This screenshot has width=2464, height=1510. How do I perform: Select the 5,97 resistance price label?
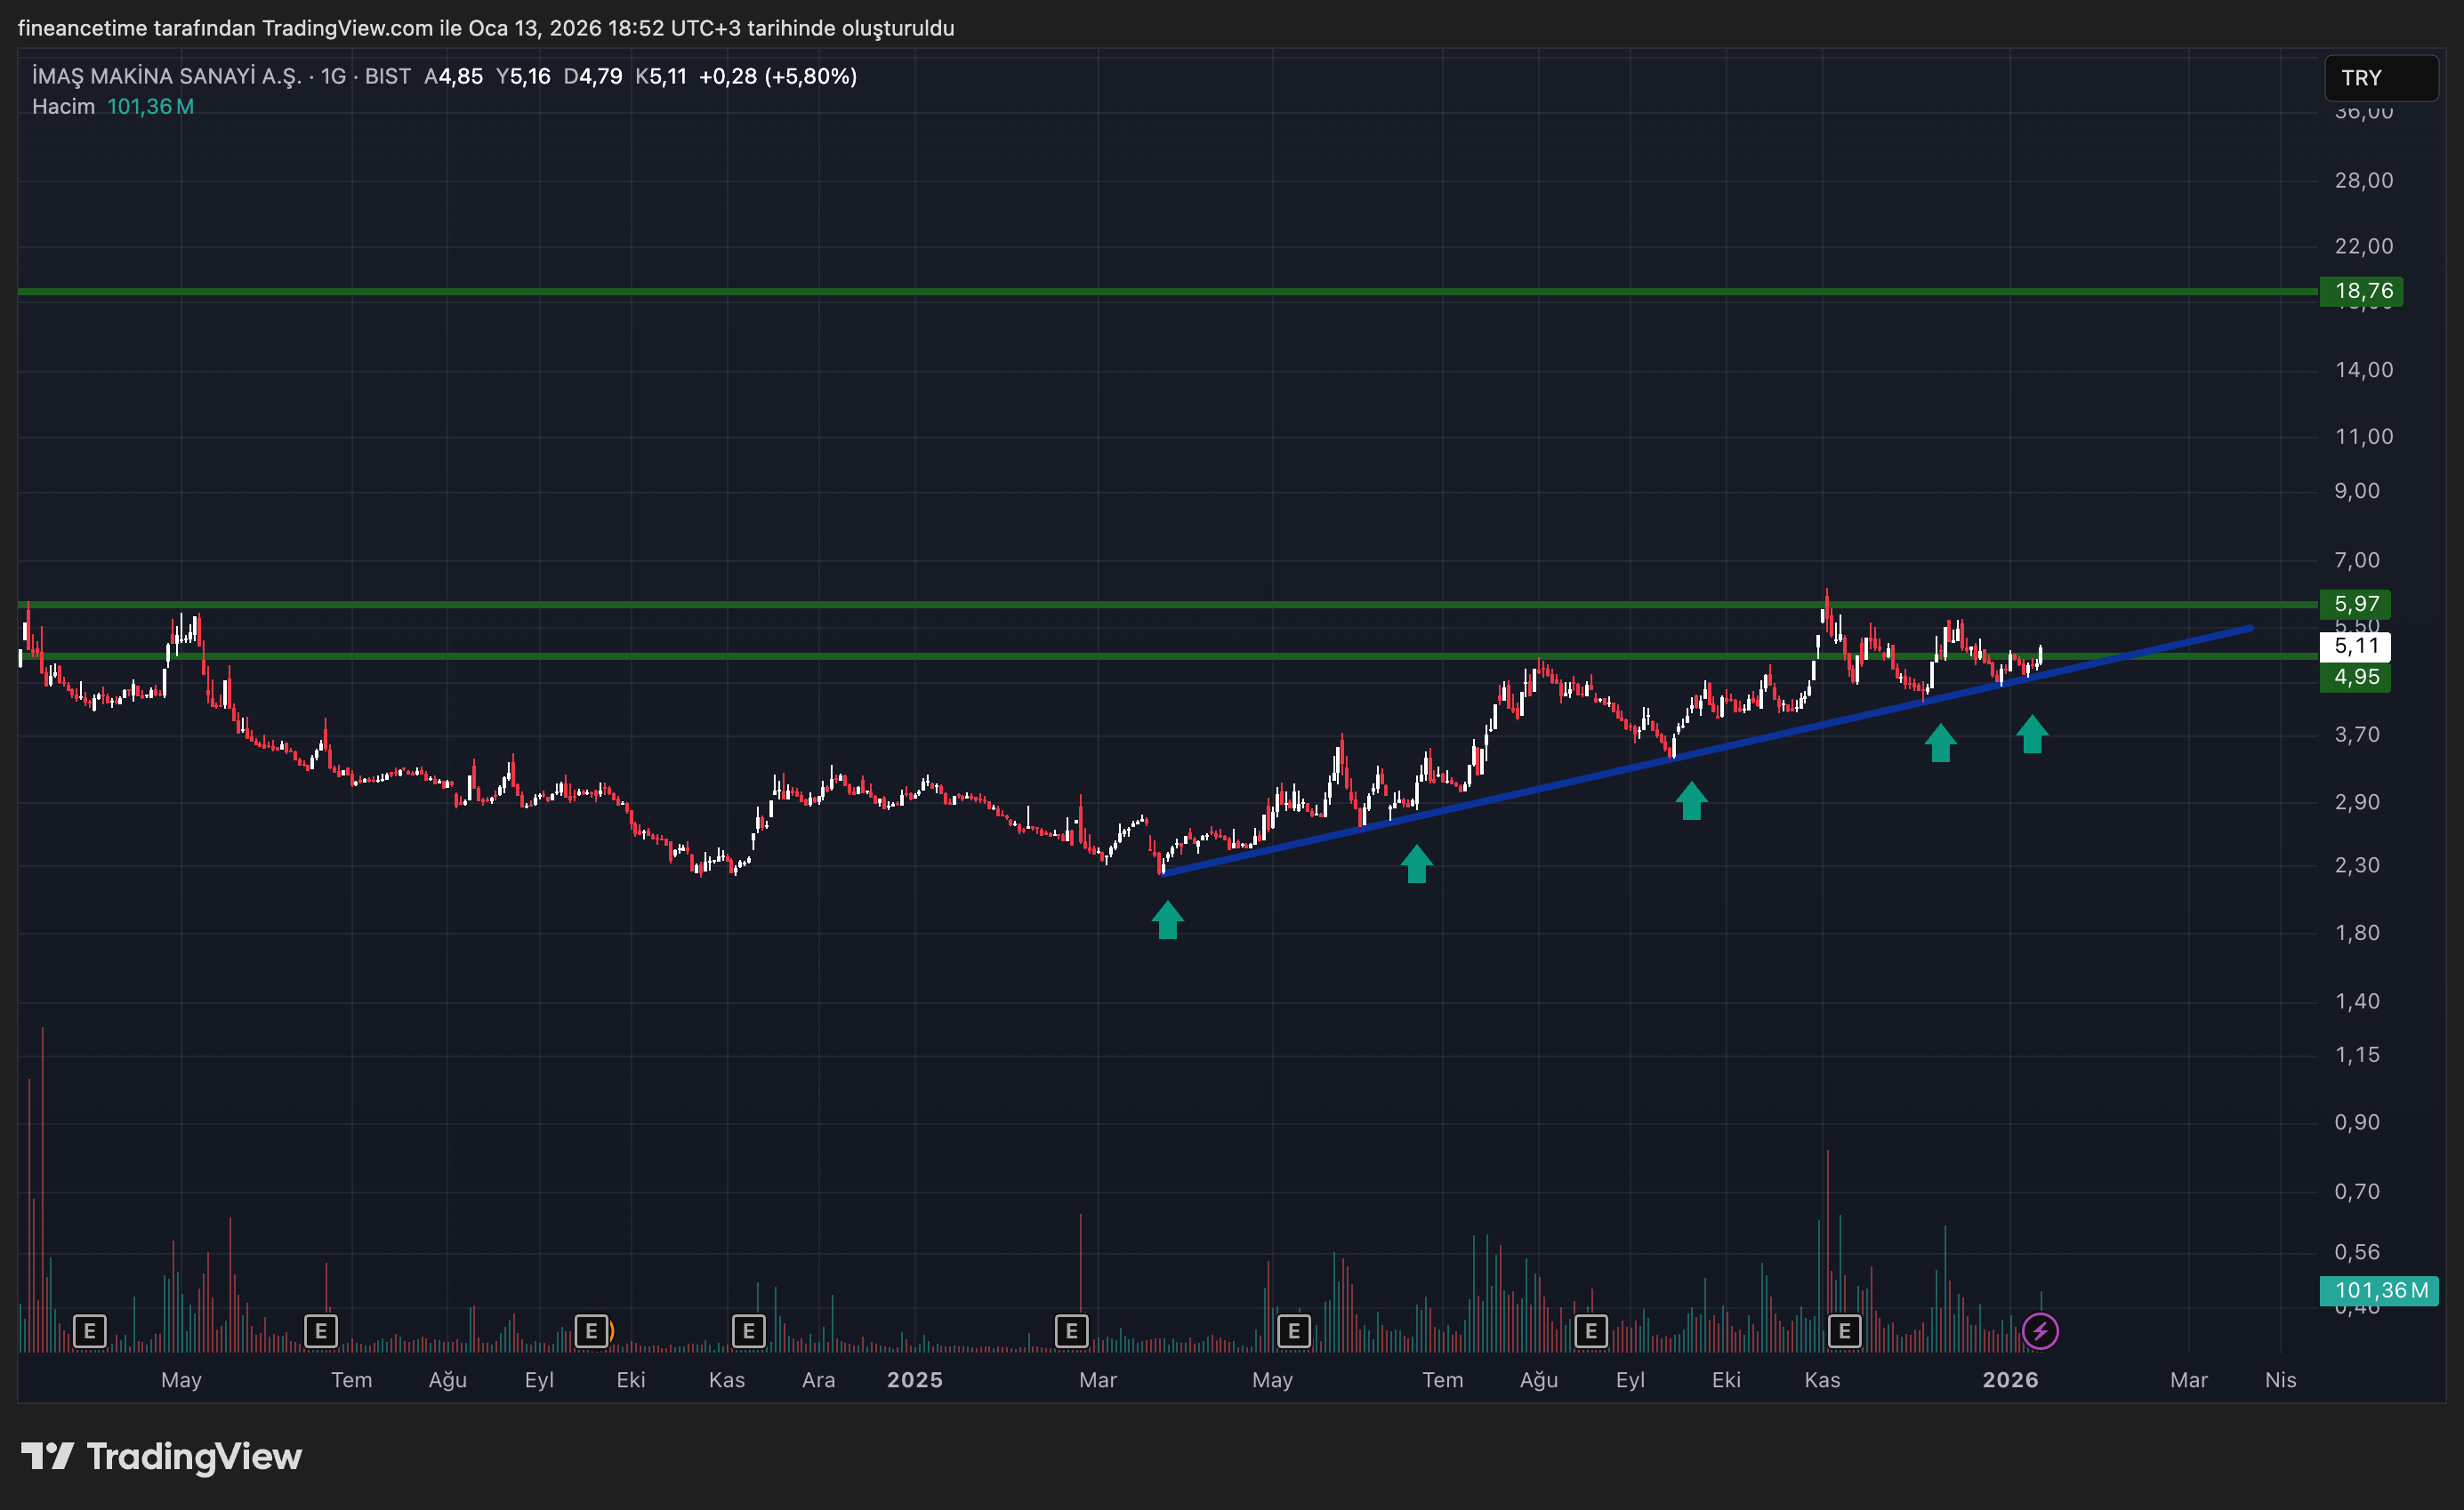[2355, 604]
